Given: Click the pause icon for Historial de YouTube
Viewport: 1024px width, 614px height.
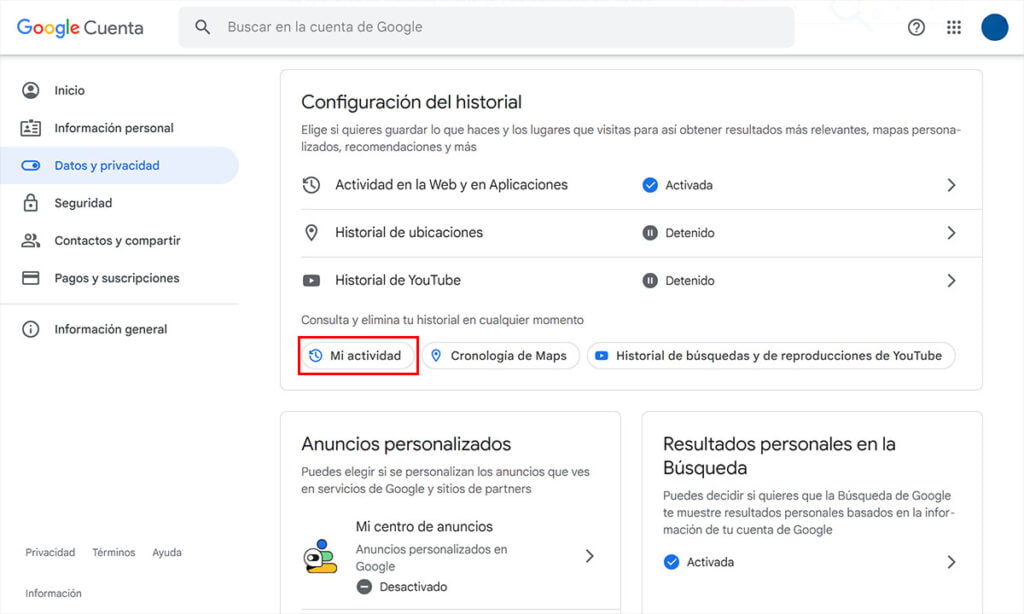Looking at the screenshot, I should pyautogui.click(x=650, y=281).
